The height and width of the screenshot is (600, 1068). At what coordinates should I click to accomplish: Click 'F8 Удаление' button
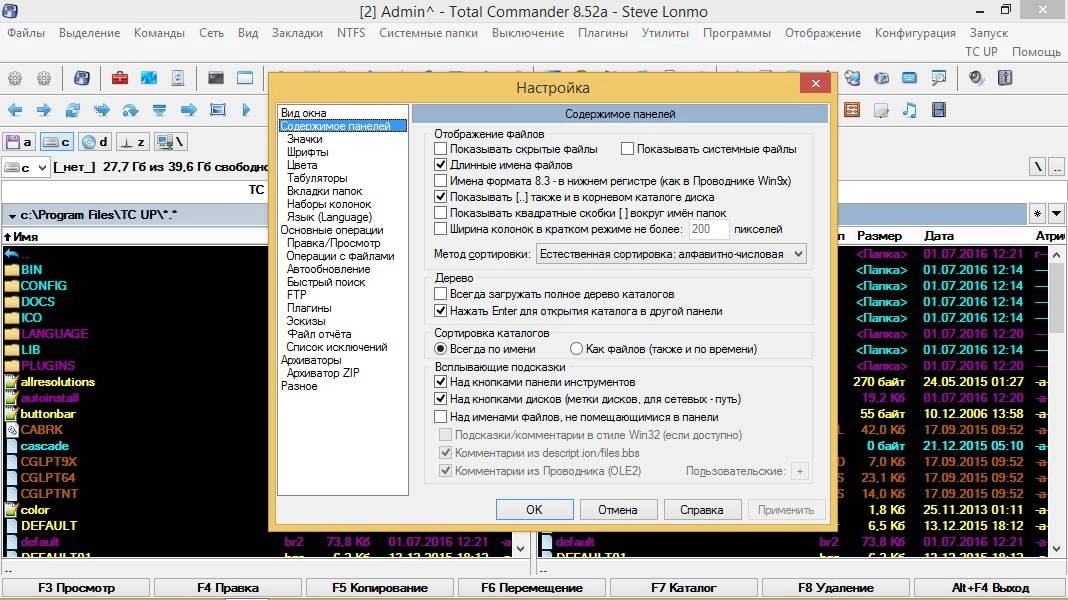tap(836, 587)
